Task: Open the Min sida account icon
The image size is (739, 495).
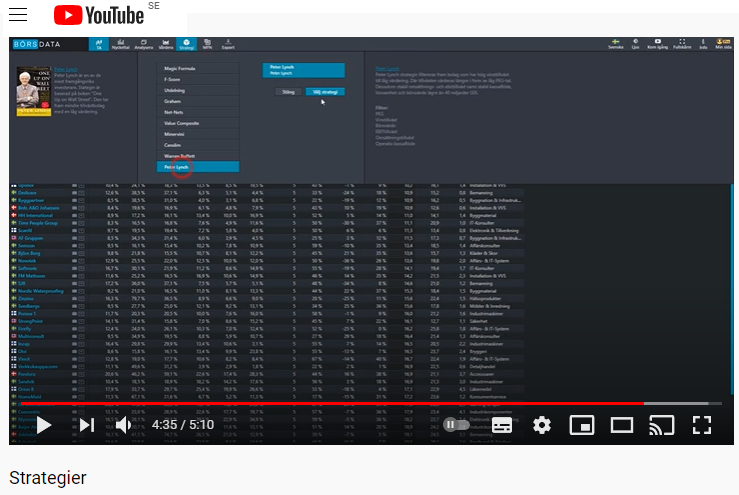Action: click(723, 44)
